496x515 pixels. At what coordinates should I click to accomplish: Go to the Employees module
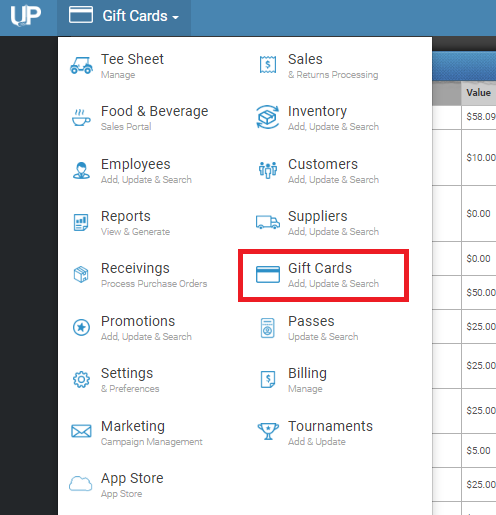136,164
